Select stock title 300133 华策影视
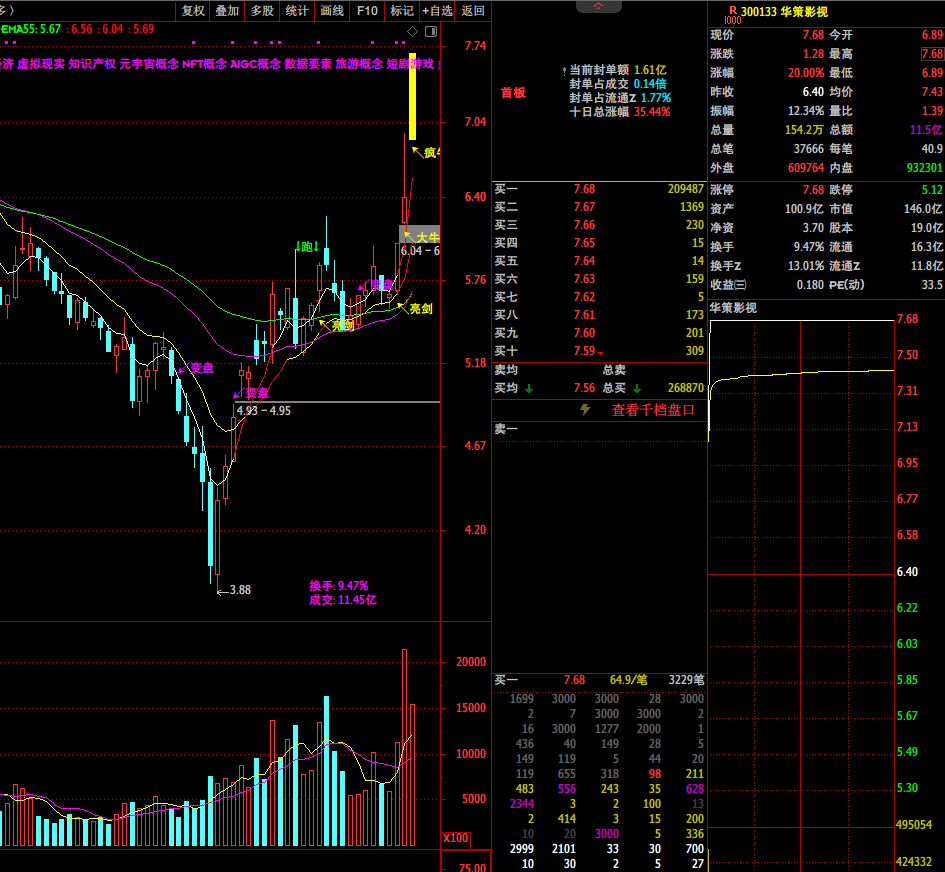The image size is (945, 872). [x=784, y=11]
